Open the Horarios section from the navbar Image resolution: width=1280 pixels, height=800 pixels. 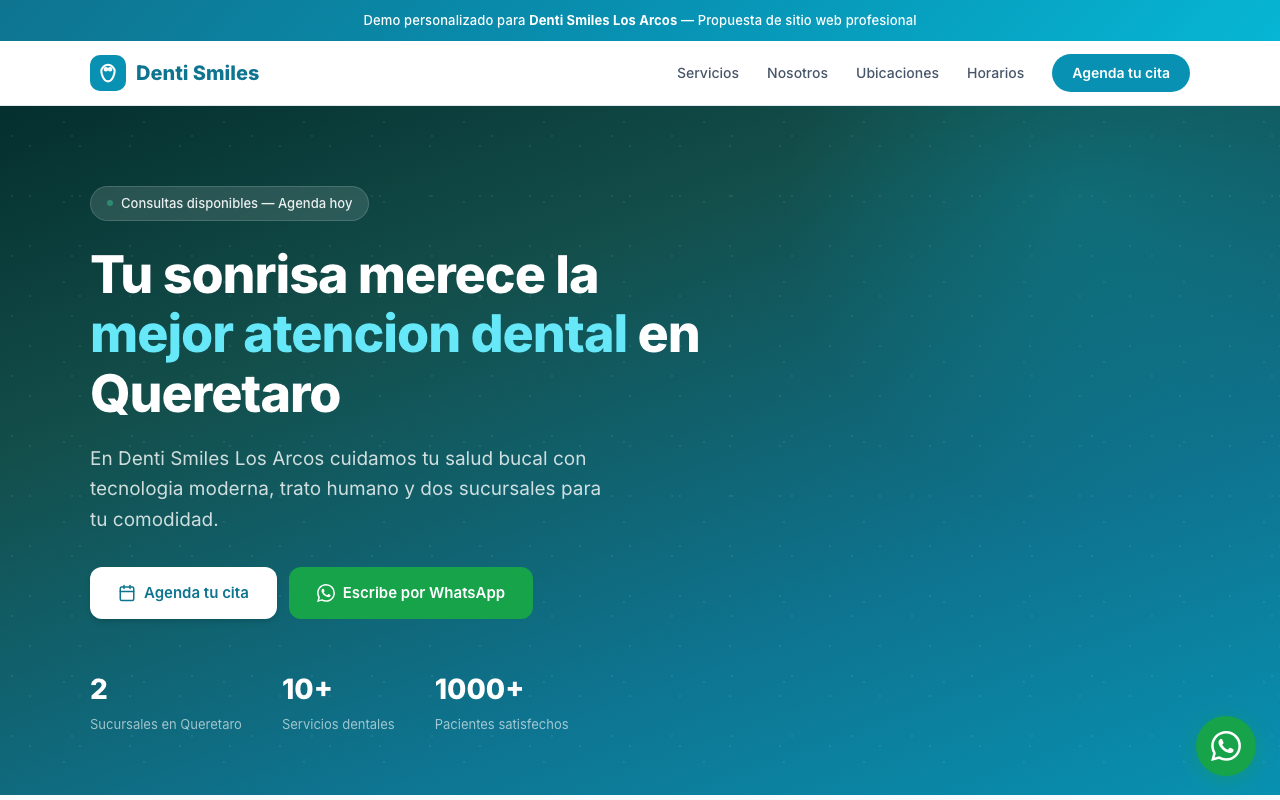pyautogui.click(x=995, y=73)
